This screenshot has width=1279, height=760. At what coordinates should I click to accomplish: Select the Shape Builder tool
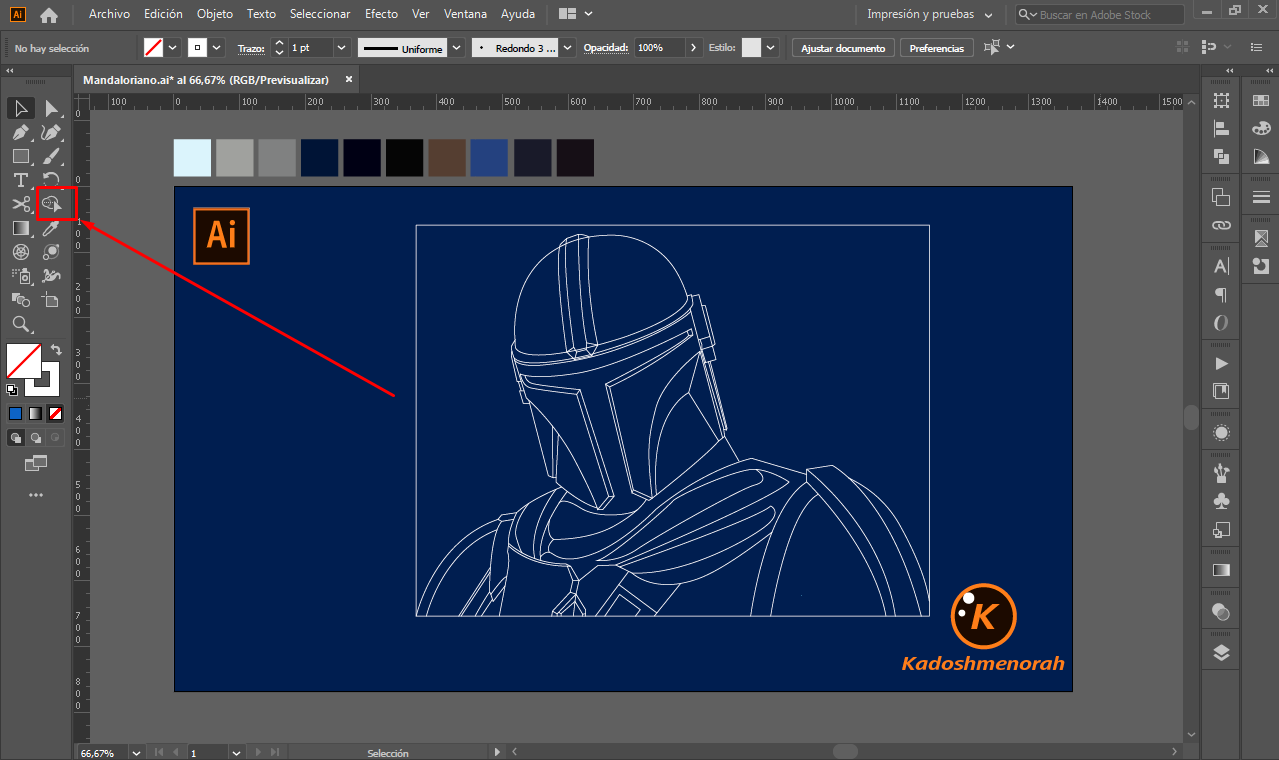pos(51,204)
